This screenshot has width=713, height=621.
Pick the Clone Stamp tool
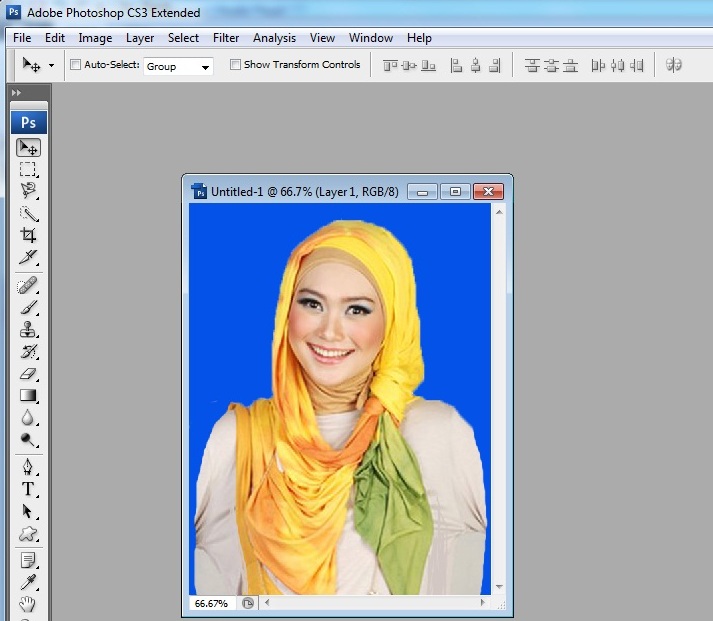(28, 329)
